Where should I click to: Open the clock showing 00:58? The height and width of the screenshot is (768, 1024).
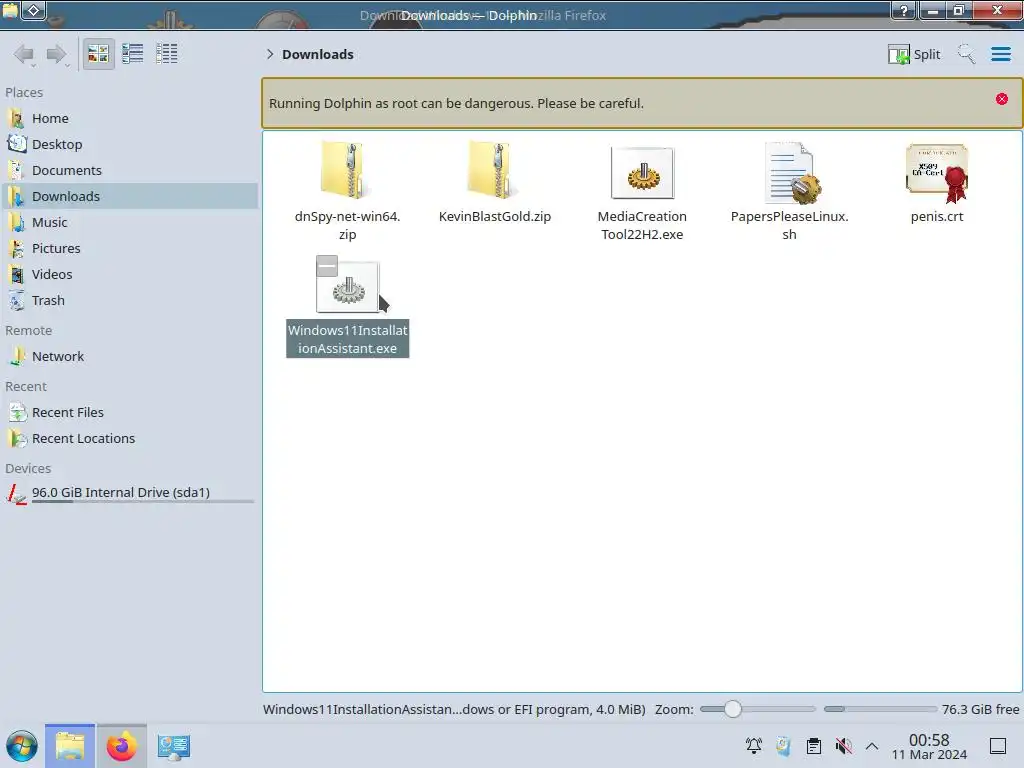tap(929, 746)
